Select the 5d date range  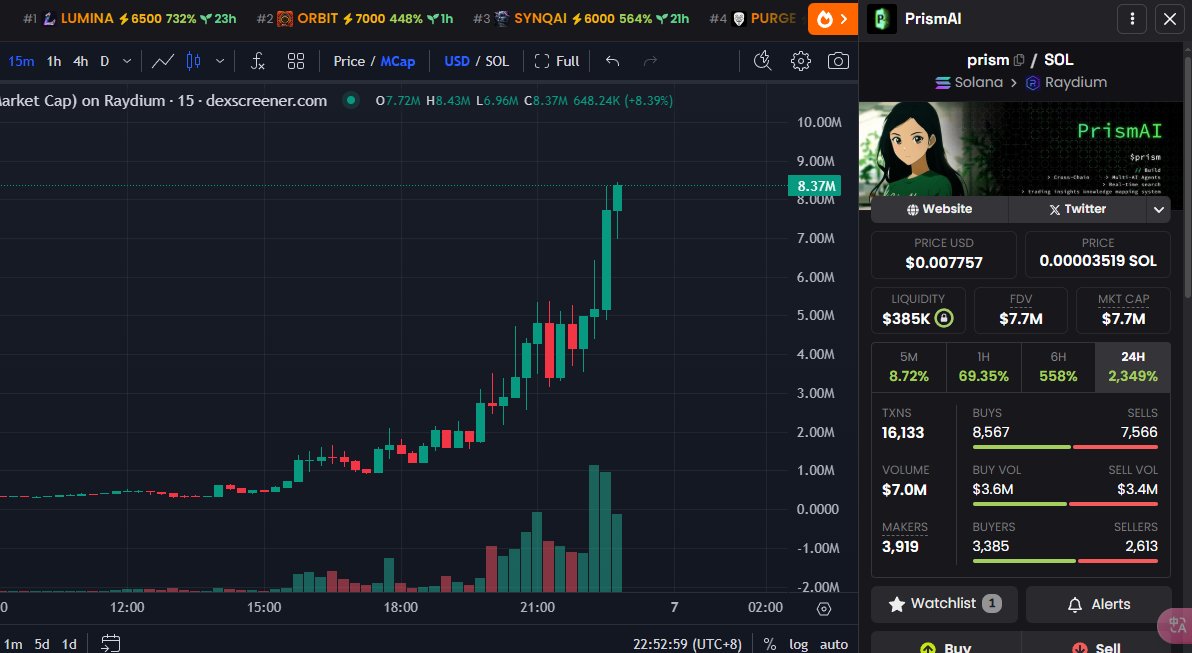point(42,644)
